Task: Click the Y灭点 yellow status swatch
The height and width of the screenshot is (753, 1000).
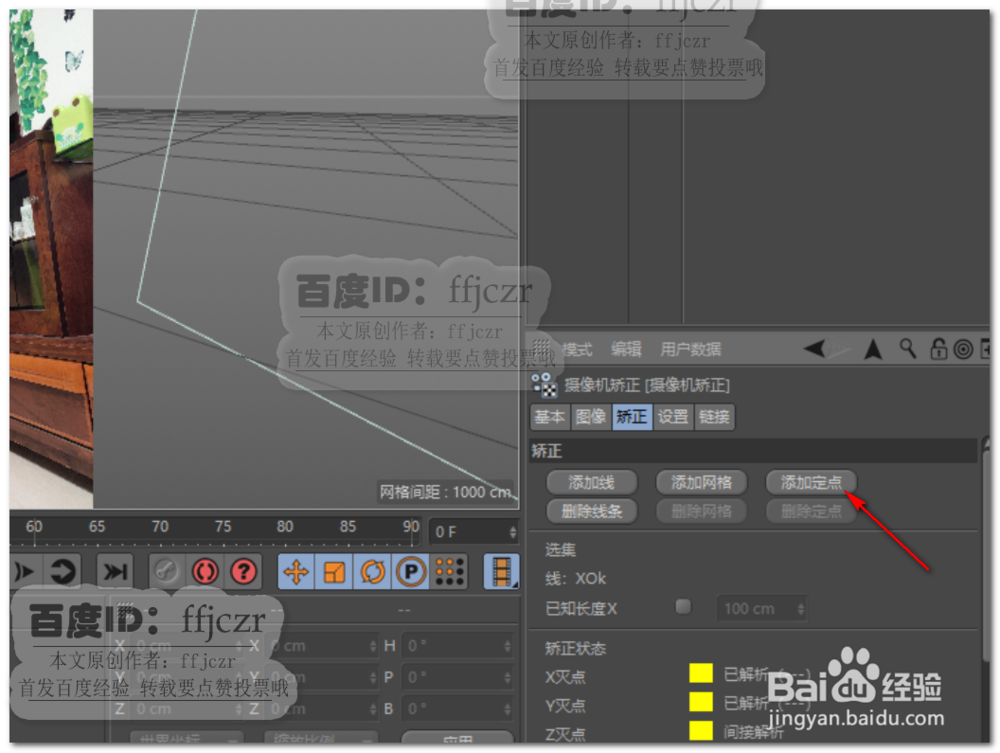Action: point(701,701)
